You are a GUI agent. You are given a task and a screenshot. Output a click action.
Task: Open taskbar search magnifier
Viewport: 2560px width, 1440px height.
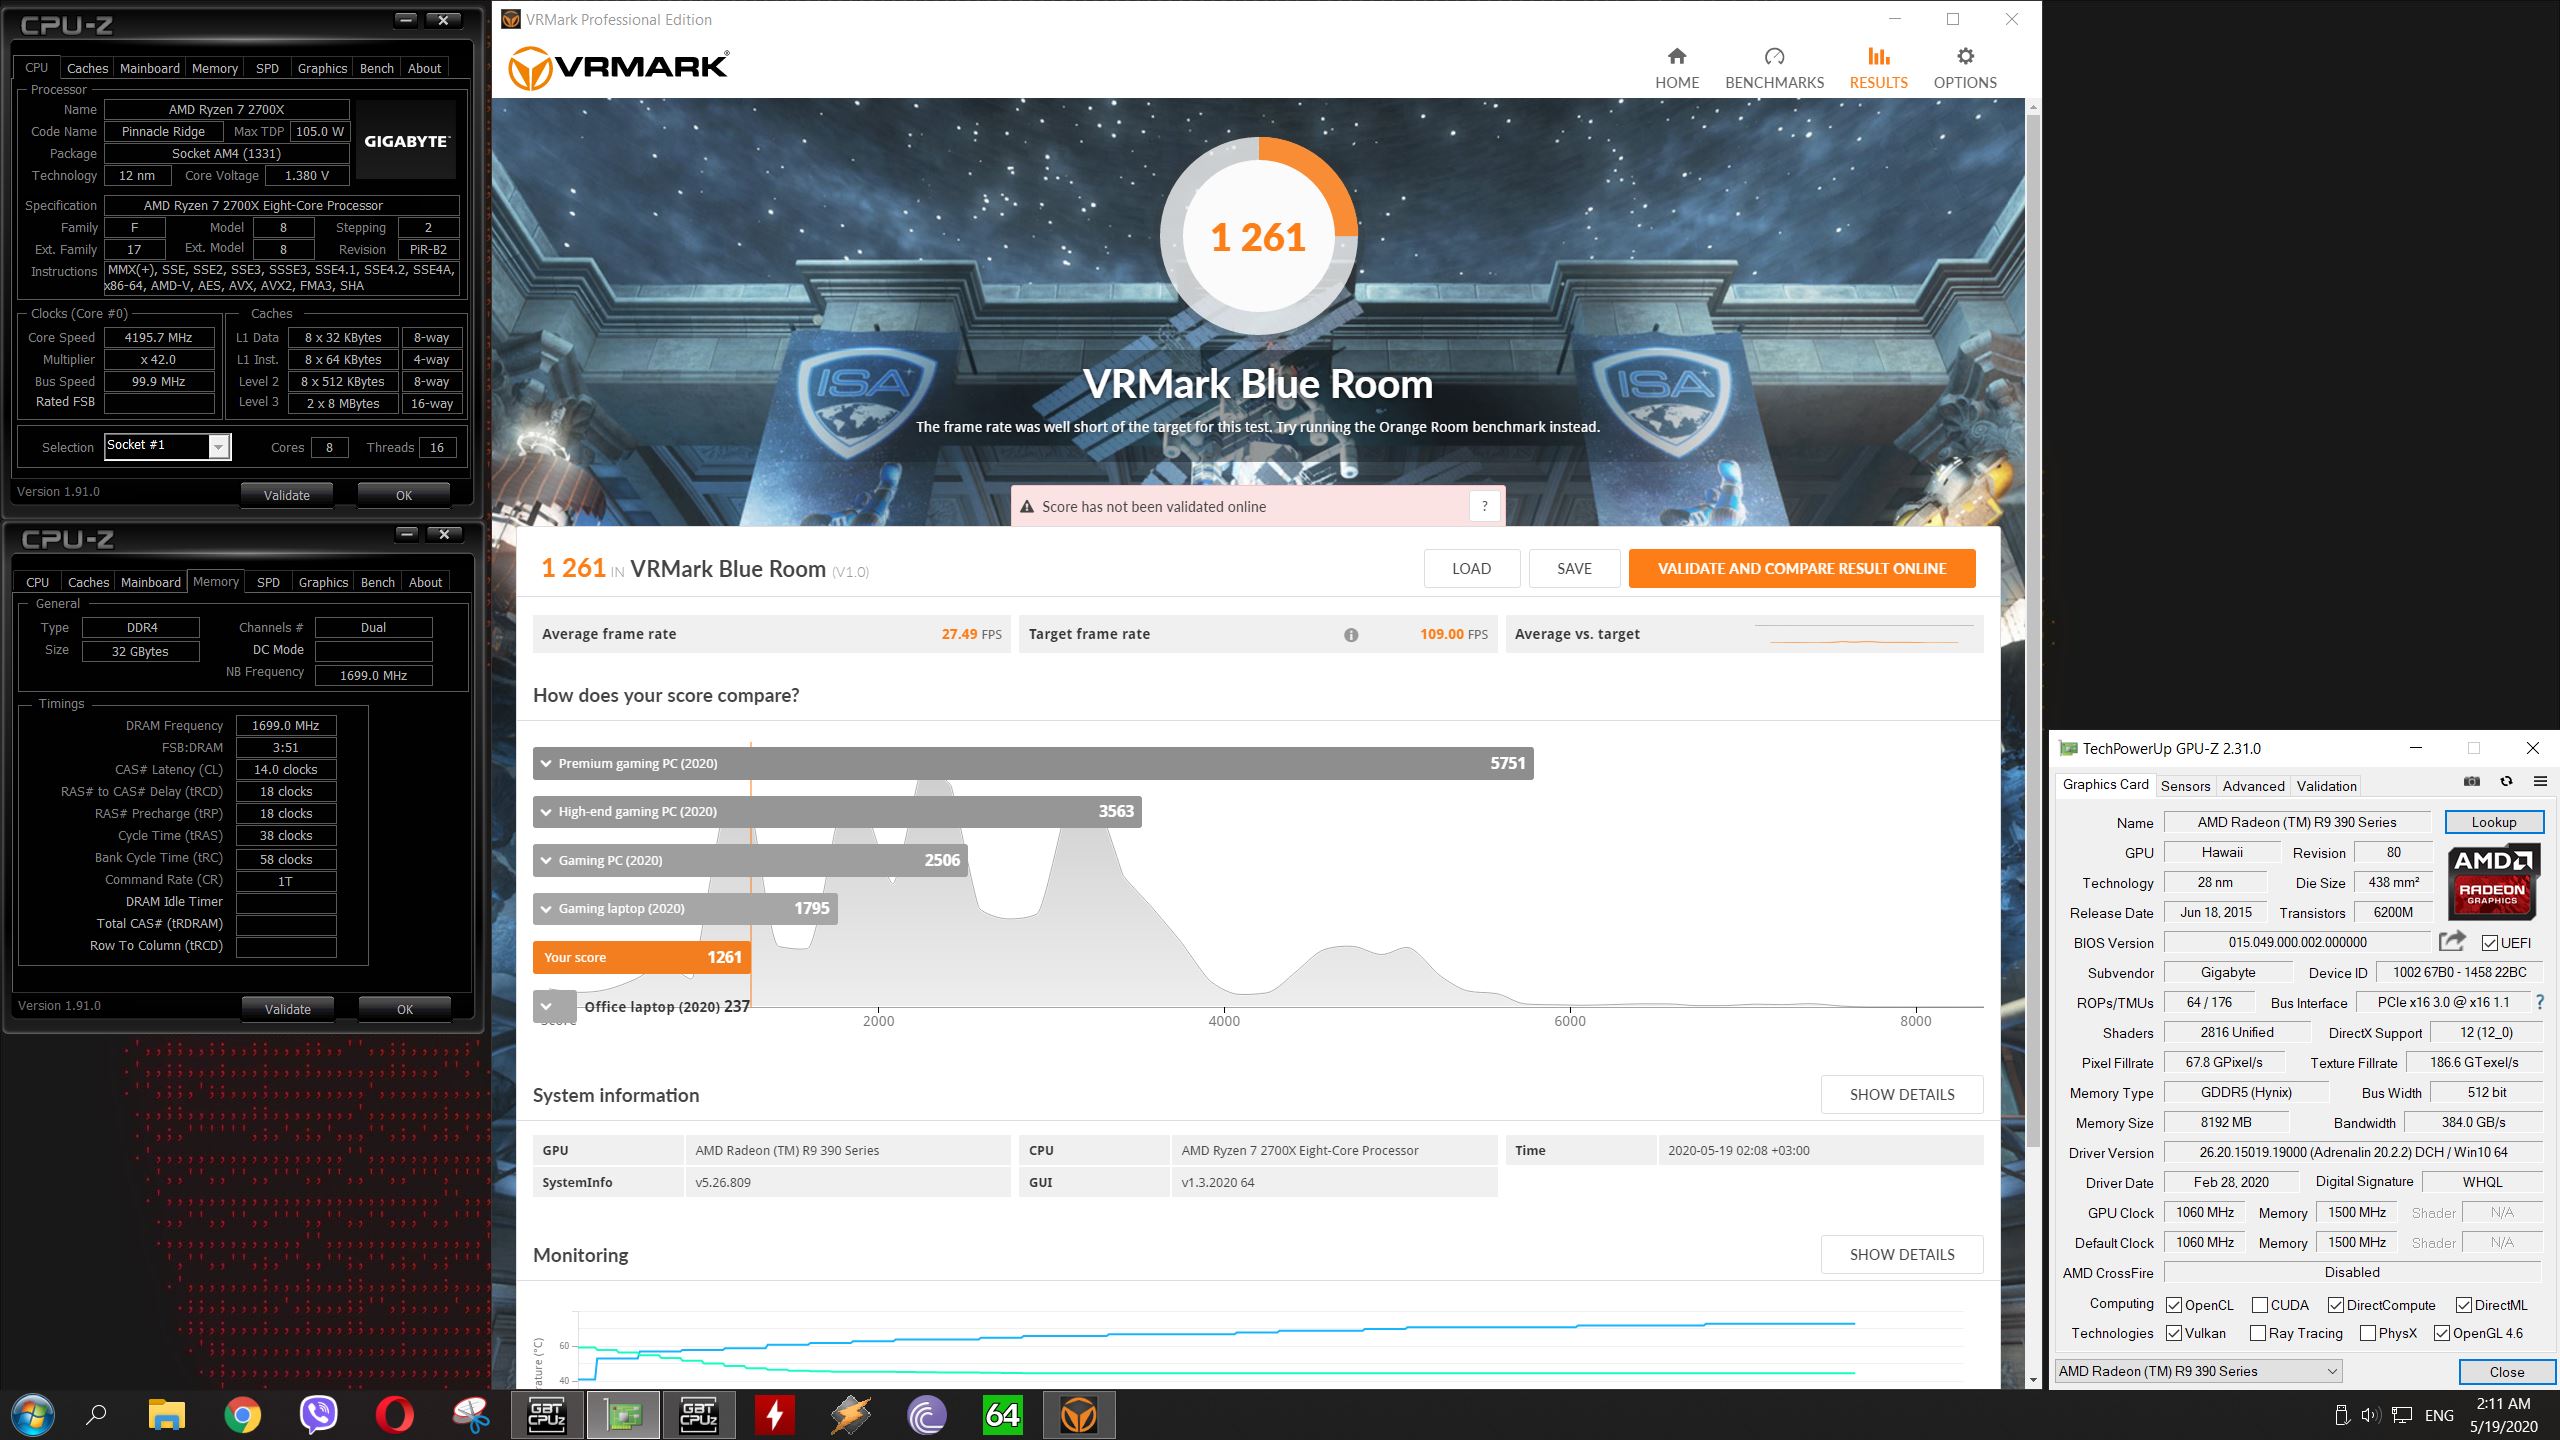[97, 1415]
